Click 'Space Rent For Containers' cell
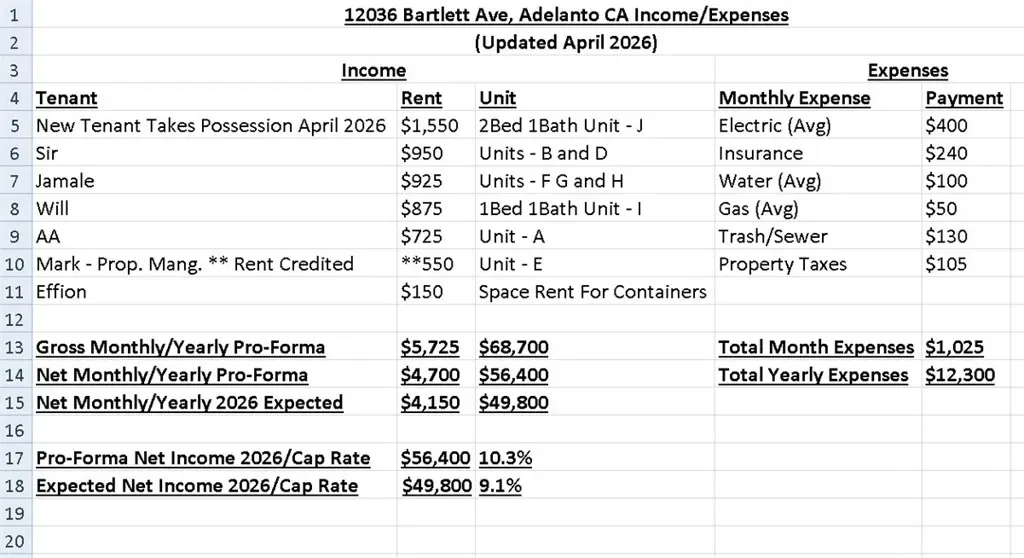This screenshot has width=1024, height=558. pyautogui.click(x=593, y=292)
